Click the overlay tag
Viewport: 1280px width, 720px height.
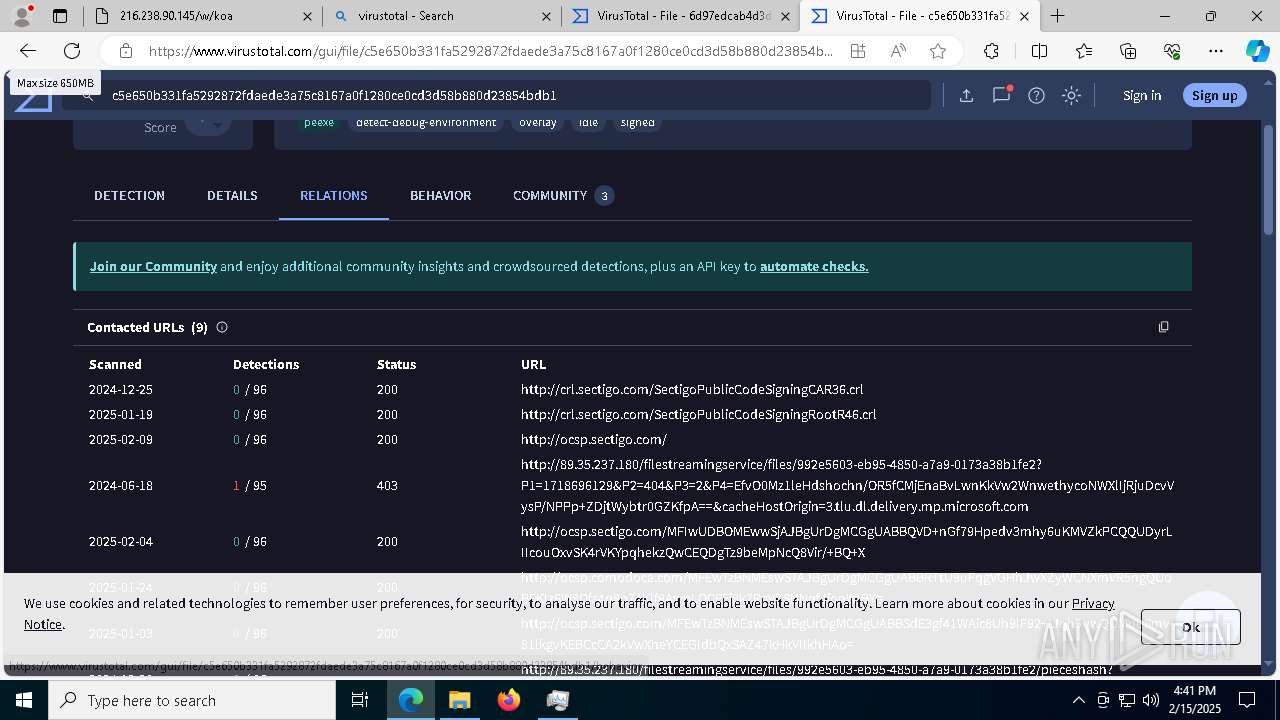537,122
